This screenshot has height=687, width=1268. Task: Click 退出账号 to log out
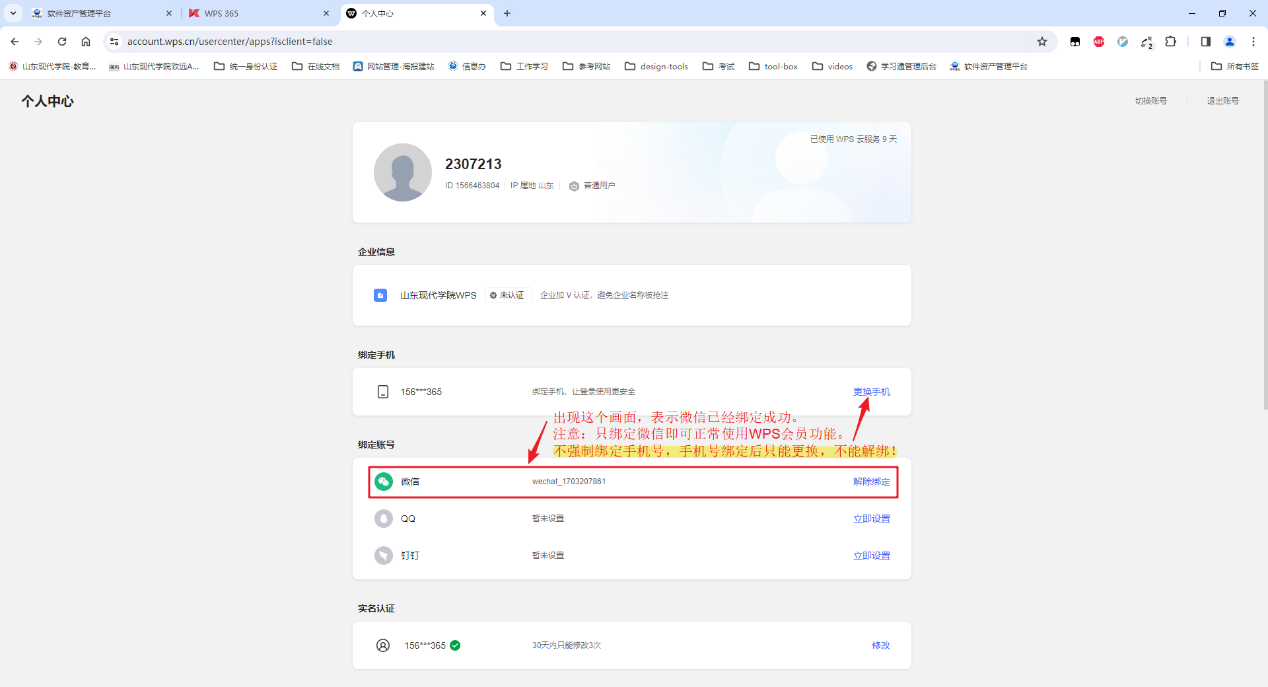[1222, 101]
